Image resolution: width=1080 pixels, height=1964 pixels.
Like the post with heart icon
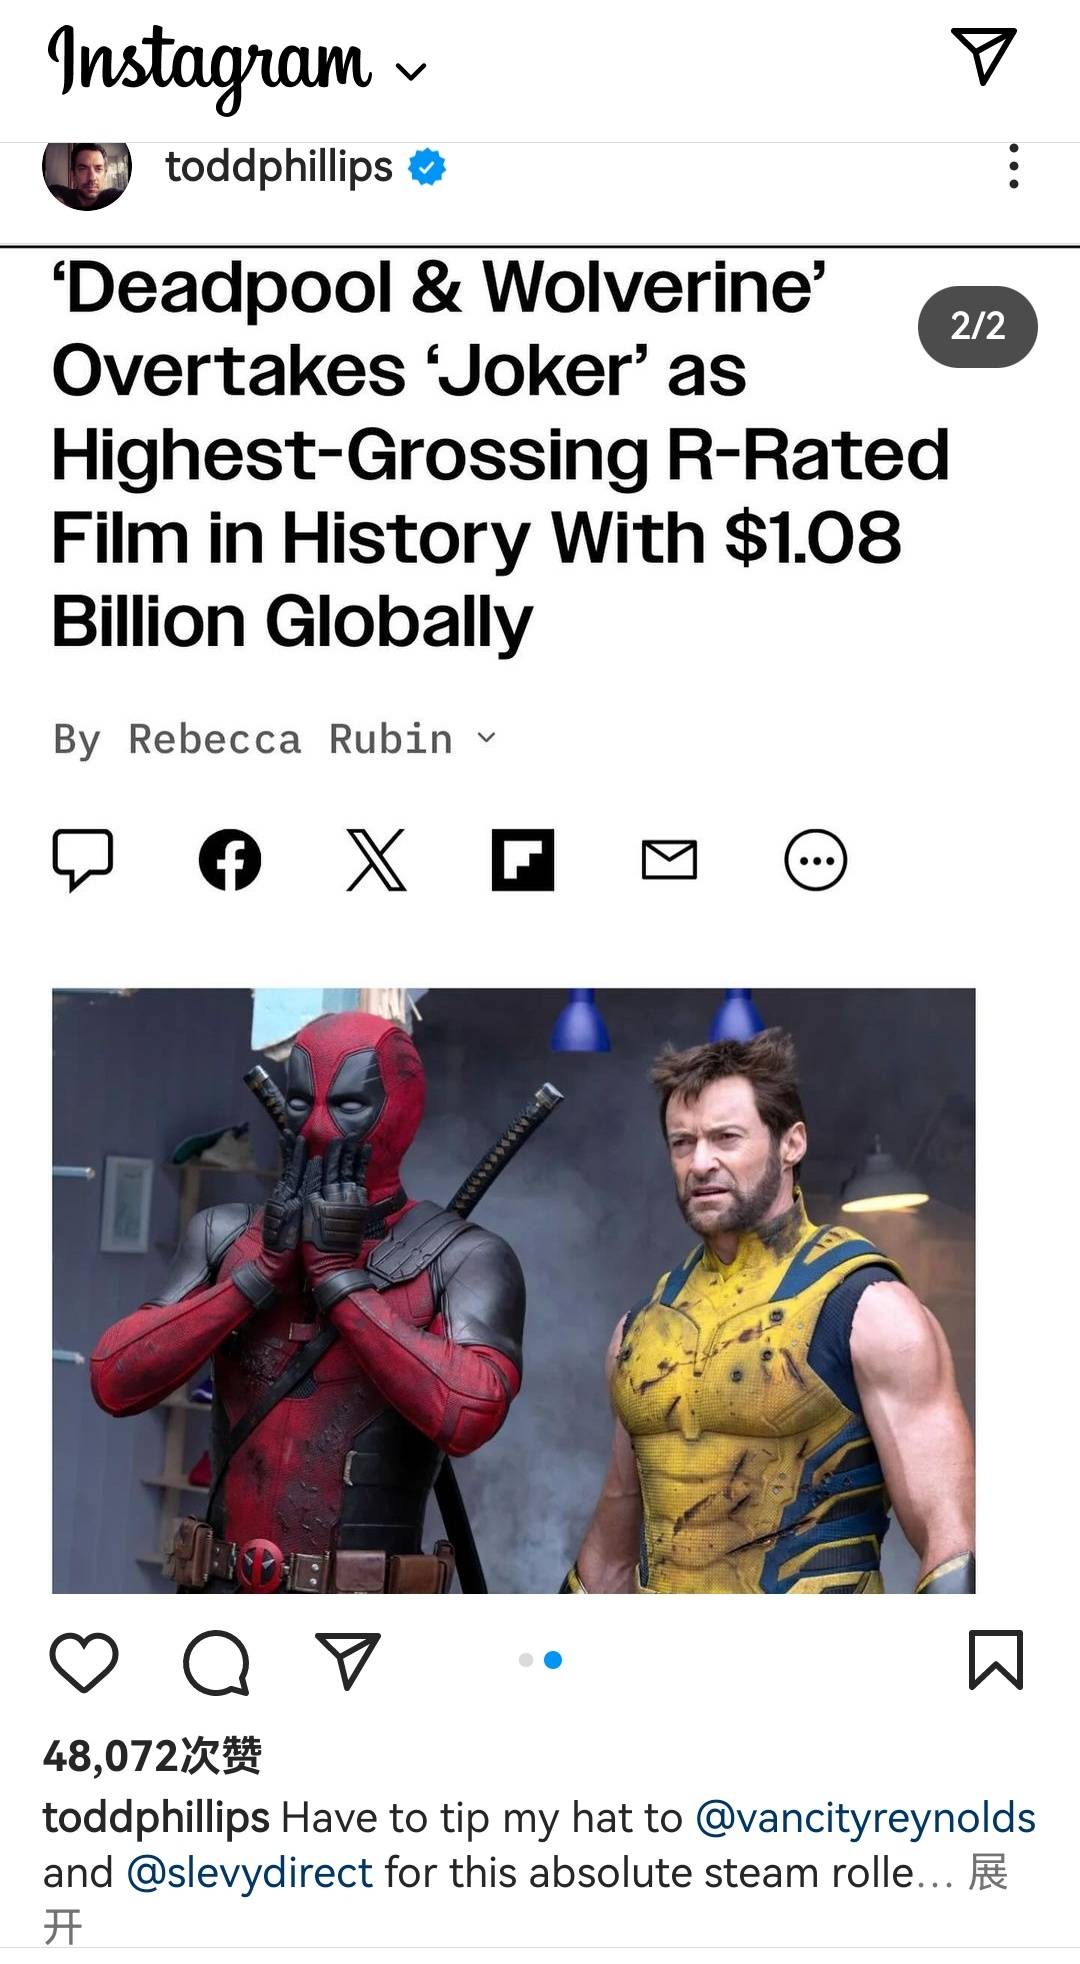(x=84, y=1661)
